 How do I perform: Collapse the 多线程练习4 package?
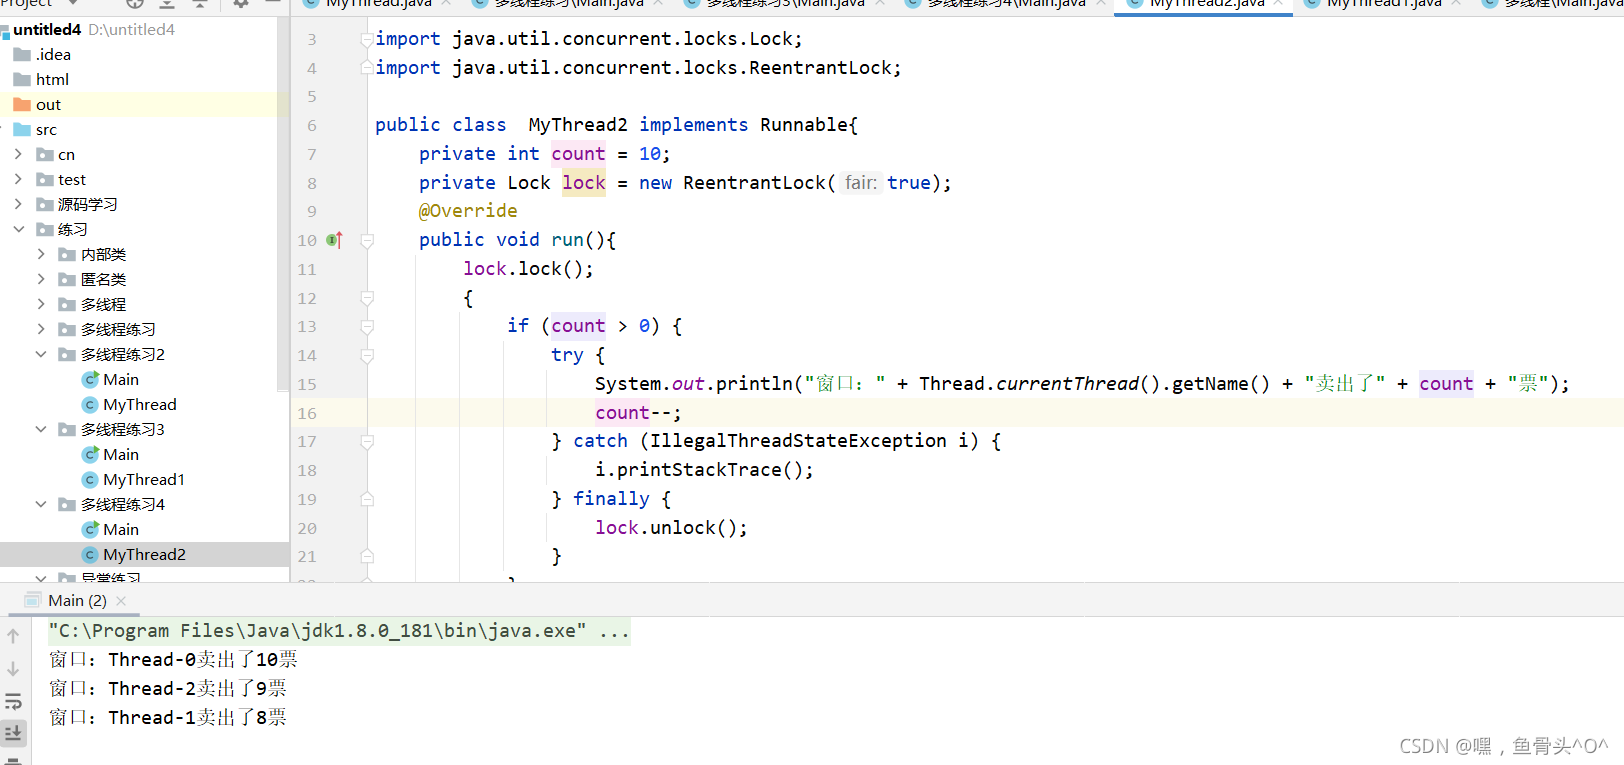[x=41, y=504]
